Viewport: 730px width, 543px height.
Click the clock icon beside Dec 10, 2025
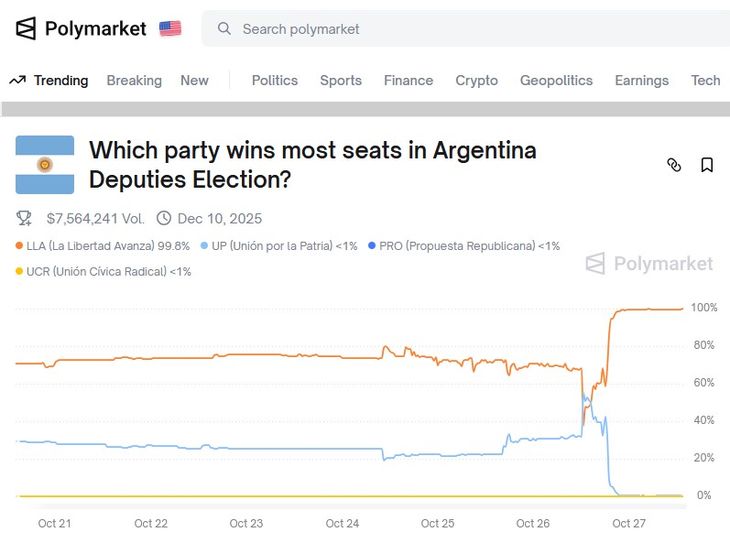pyautogui.click(x=164, y=218)
